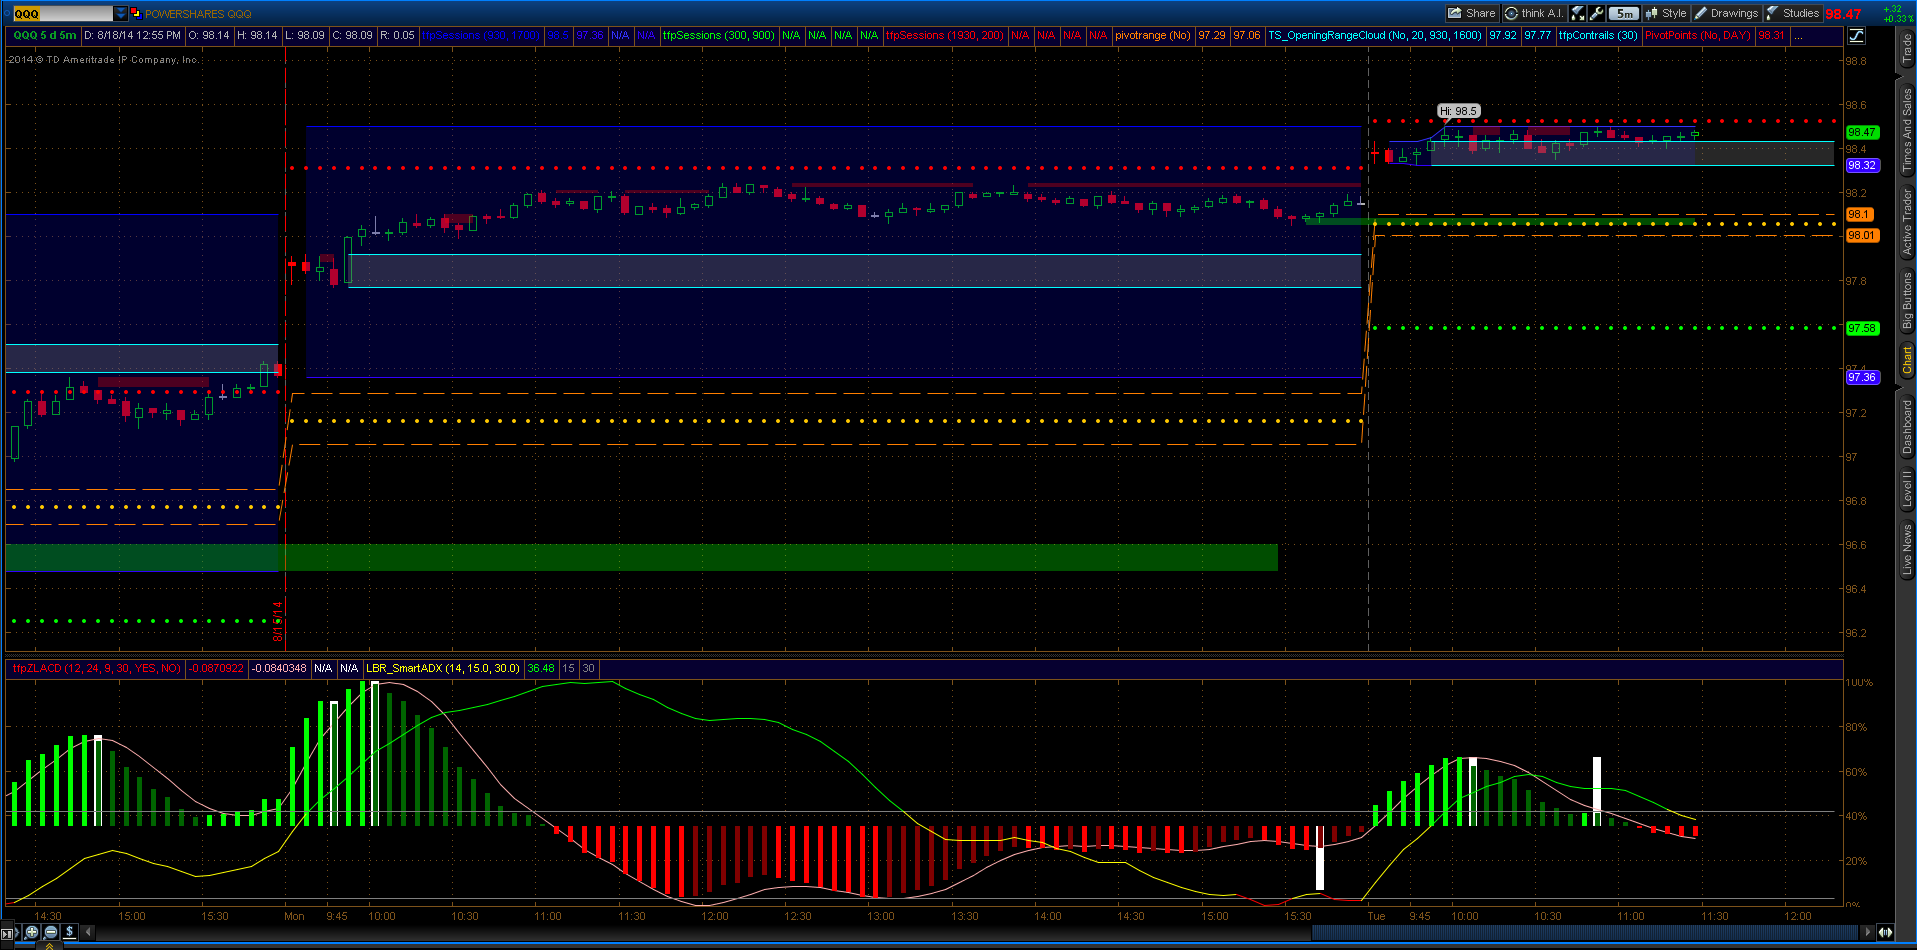Open the Style menu
Viewport: 1917px width, 950px height.
pyautogui.click(x=1666, y=13)
